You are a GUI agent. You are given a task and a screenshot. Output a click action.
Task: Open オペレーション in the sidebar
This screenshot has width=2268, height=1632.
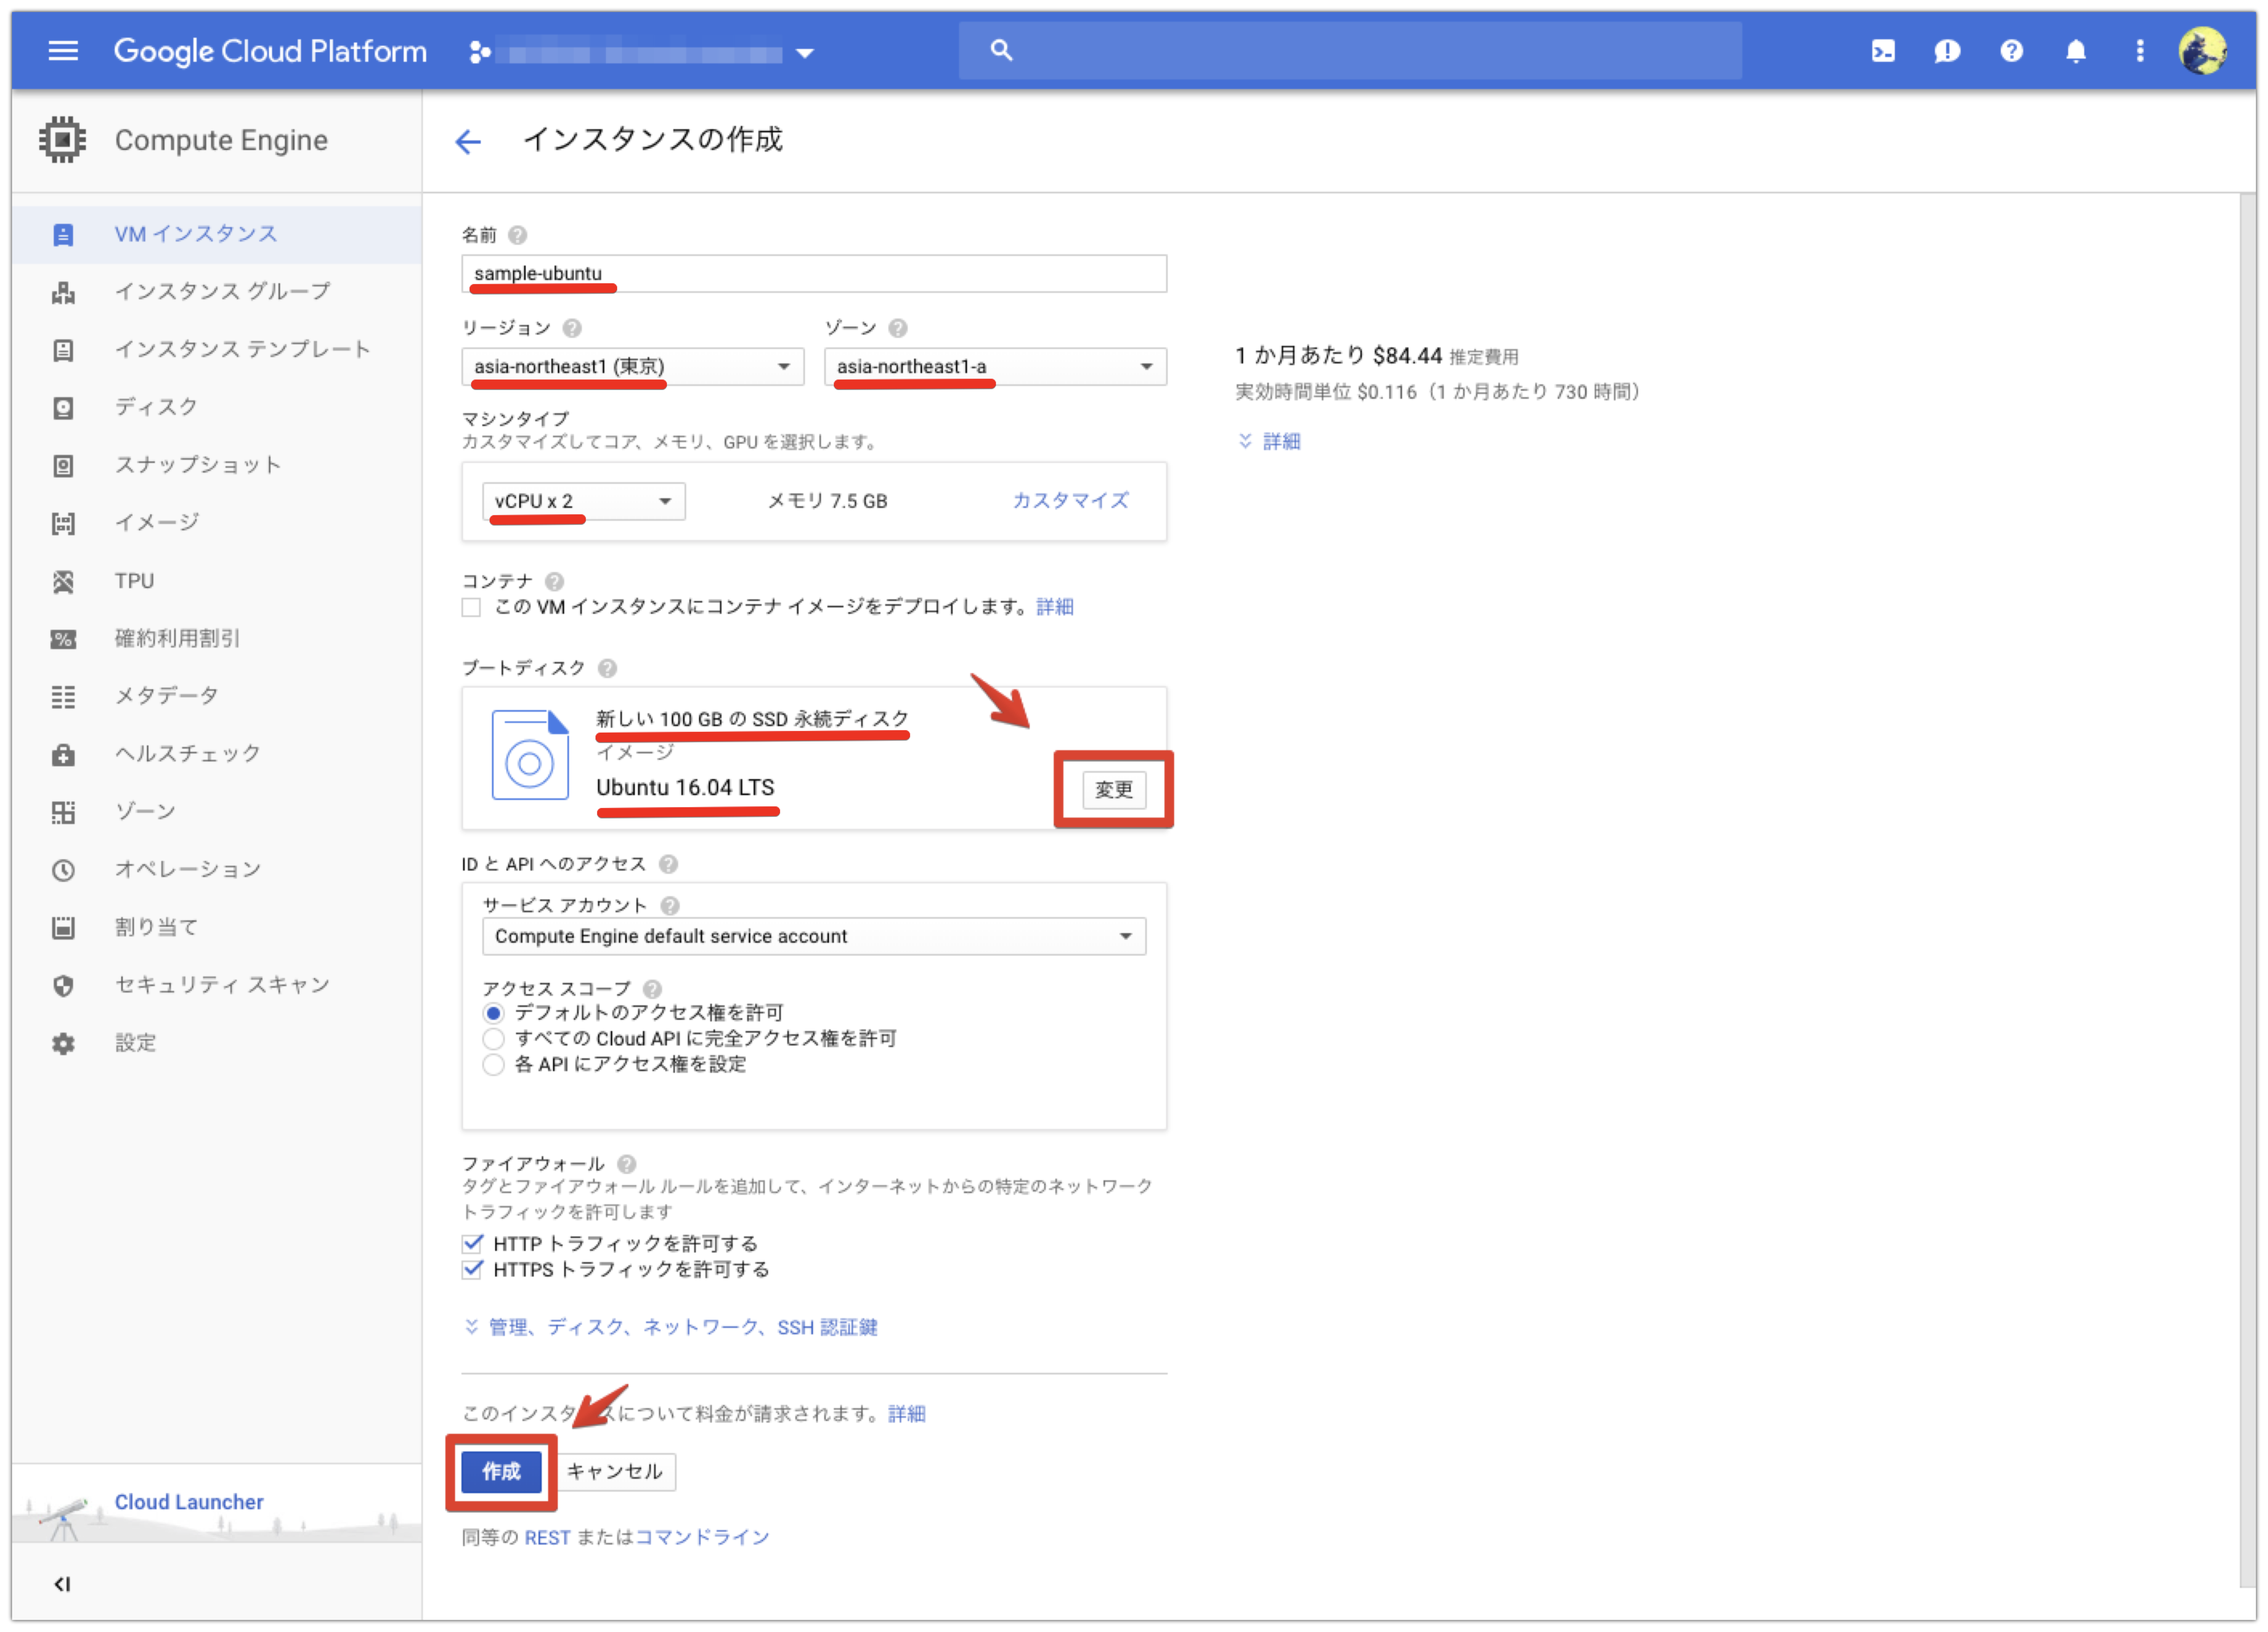pyautogui.click(x=216, y=870)
